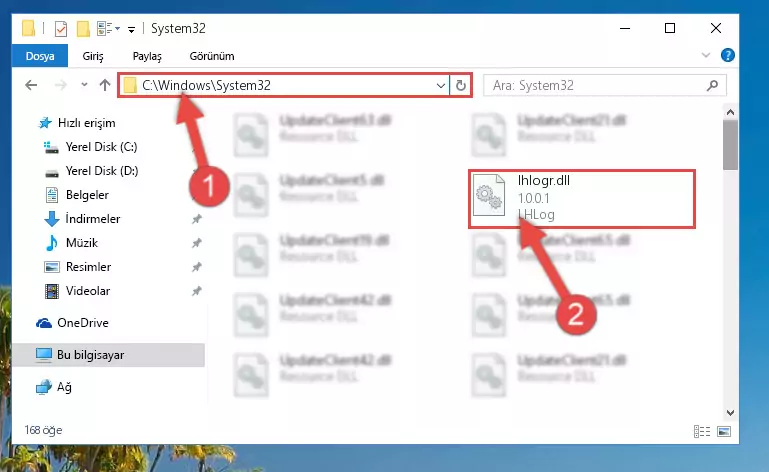Select Hızlı erişim in the navigation pane
Screen dimensions: 769x472
86,123
